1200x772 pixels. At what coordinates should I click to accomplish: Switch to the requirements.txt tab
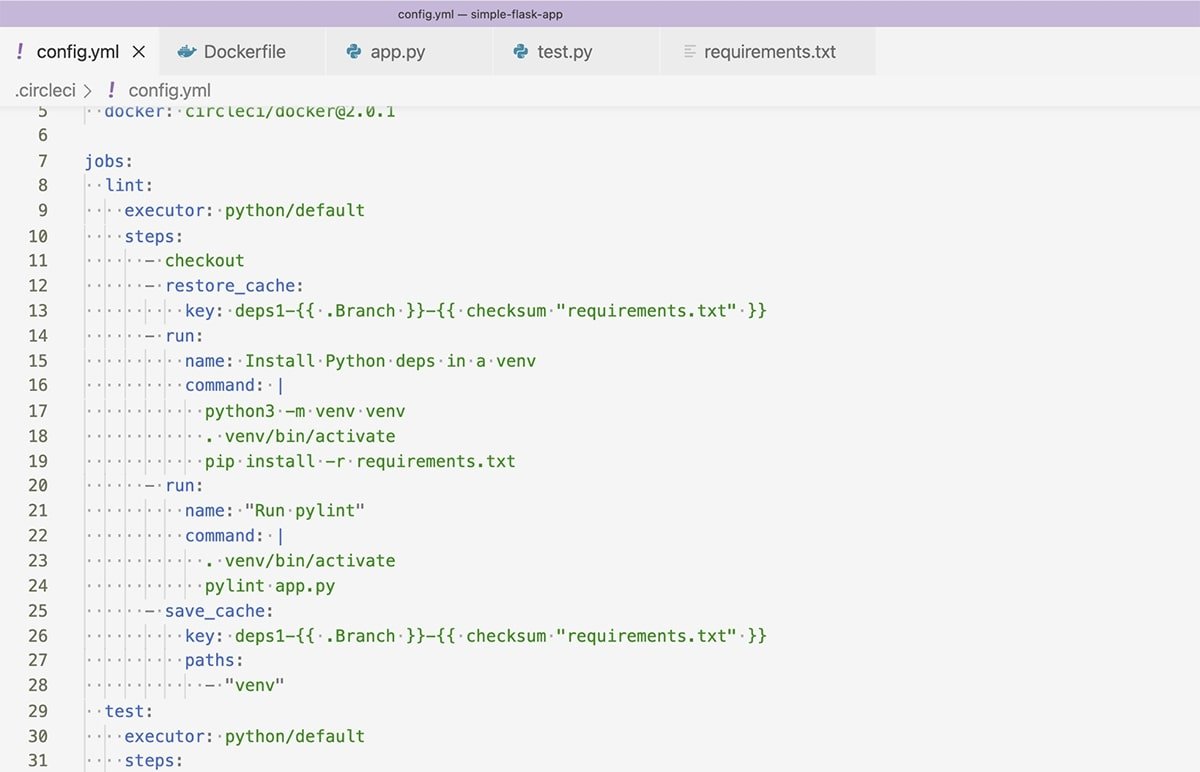click(x=769, y=52)
